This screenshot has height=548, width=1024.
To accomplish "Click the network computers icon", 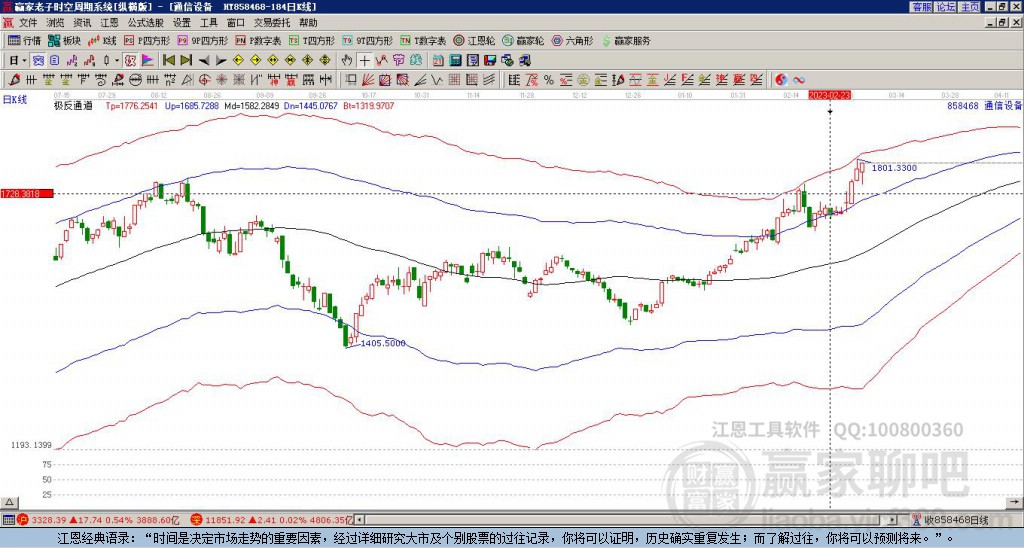I will coord(524,61).
